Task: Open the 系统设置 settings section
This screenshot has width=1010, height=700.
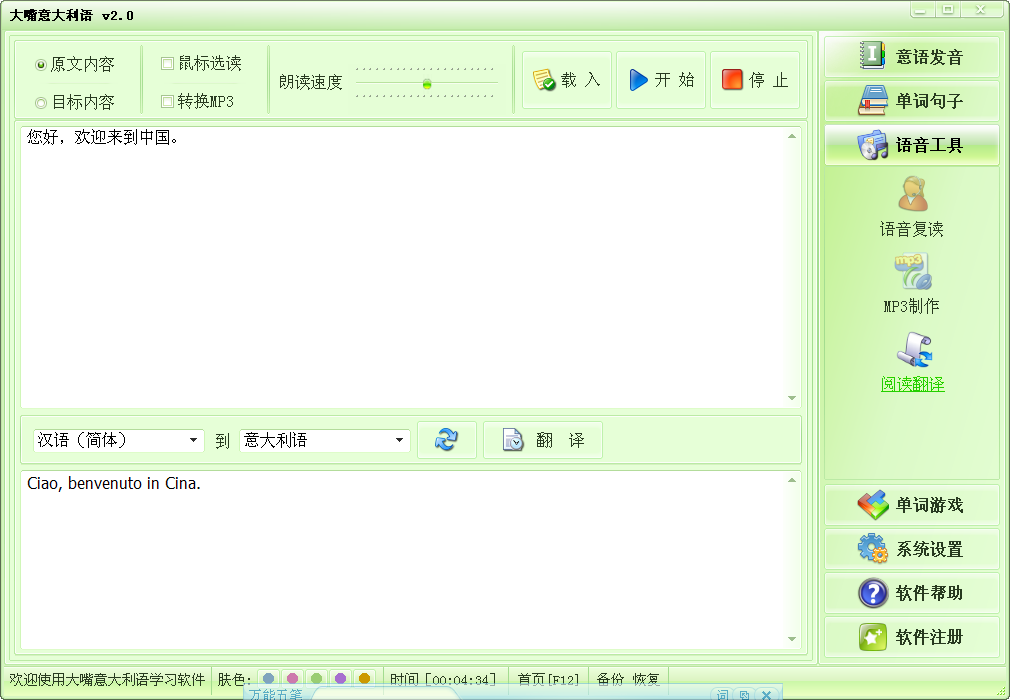Action: [x=911, y=549]
